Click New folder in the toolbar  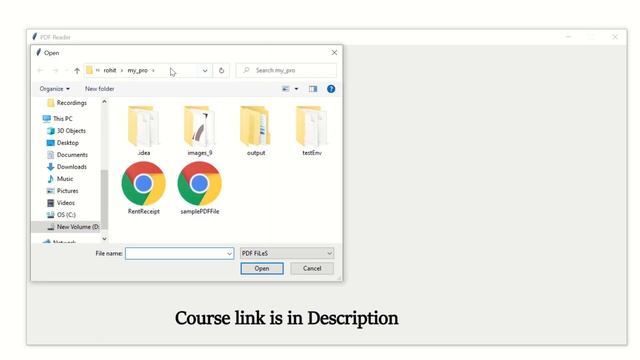(x=100, y=89)
